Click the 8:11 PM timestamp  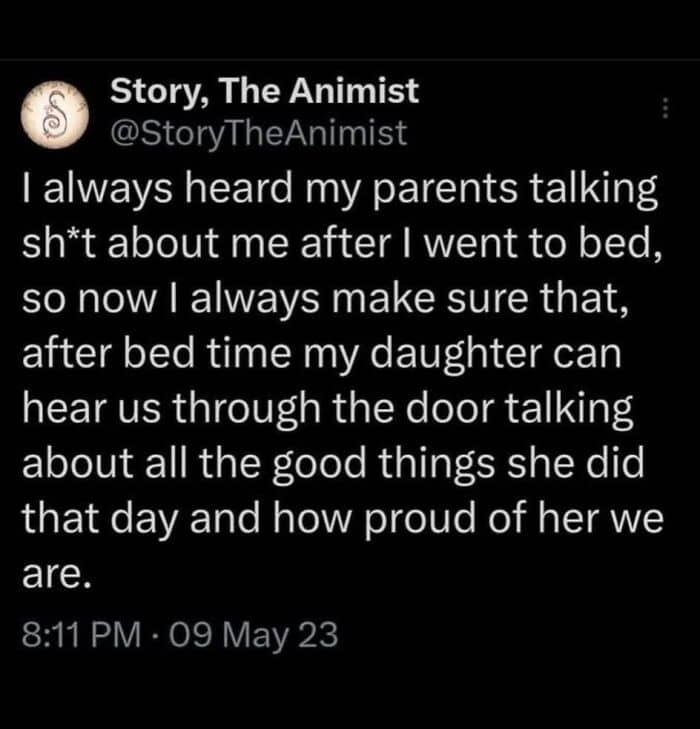click(81, 635)
